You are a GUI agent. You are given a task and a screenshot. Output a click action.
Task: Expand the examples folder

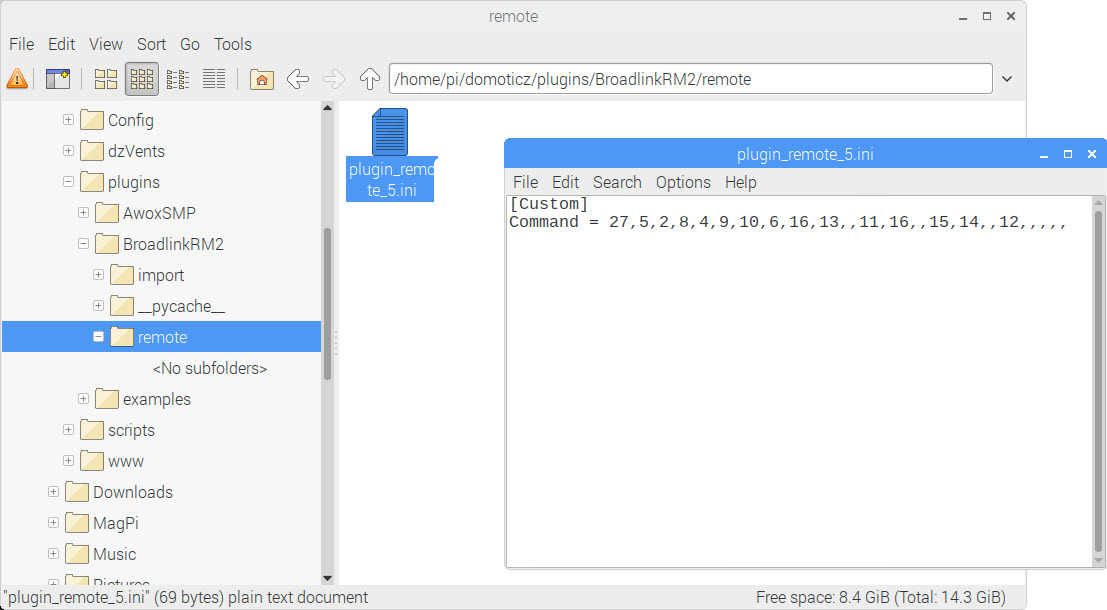(83, 399)
